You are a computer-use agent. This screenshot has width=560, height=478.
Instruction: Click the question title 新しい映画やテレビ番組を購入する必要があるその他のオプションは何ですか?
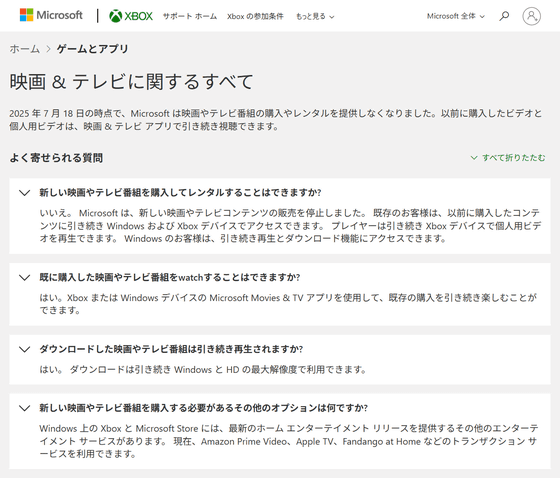(x=204, y=408)
